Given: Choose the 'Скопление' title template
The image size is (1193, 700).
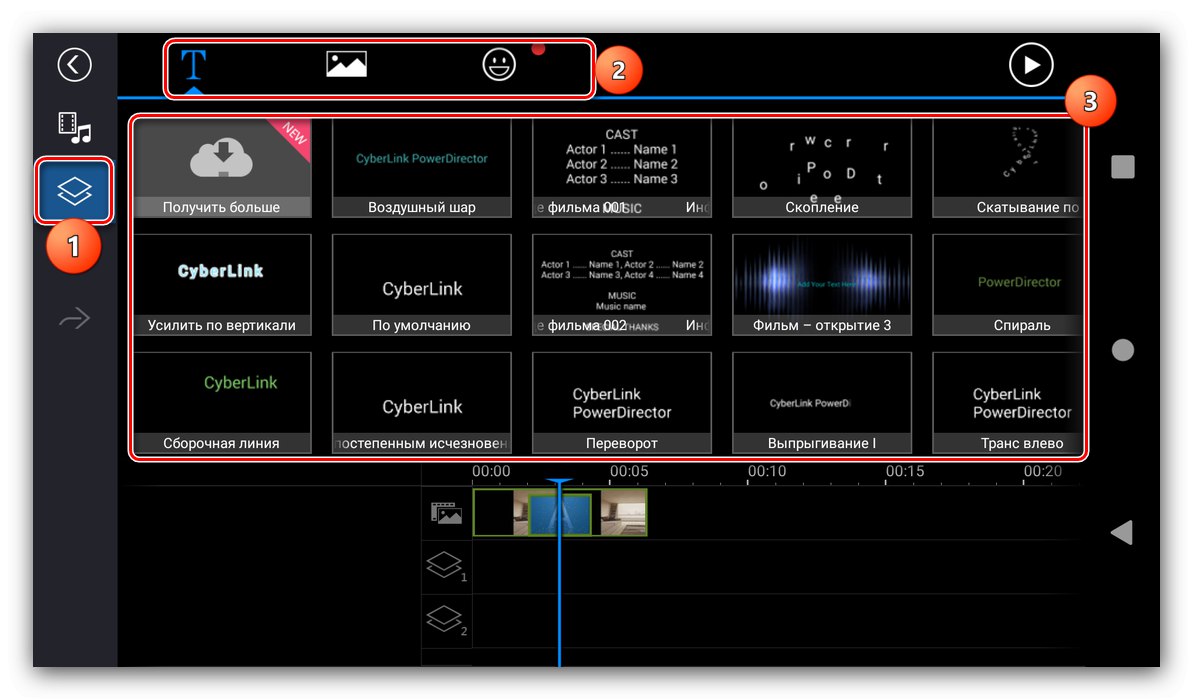Looking at the screenshot, I should 822,168.
